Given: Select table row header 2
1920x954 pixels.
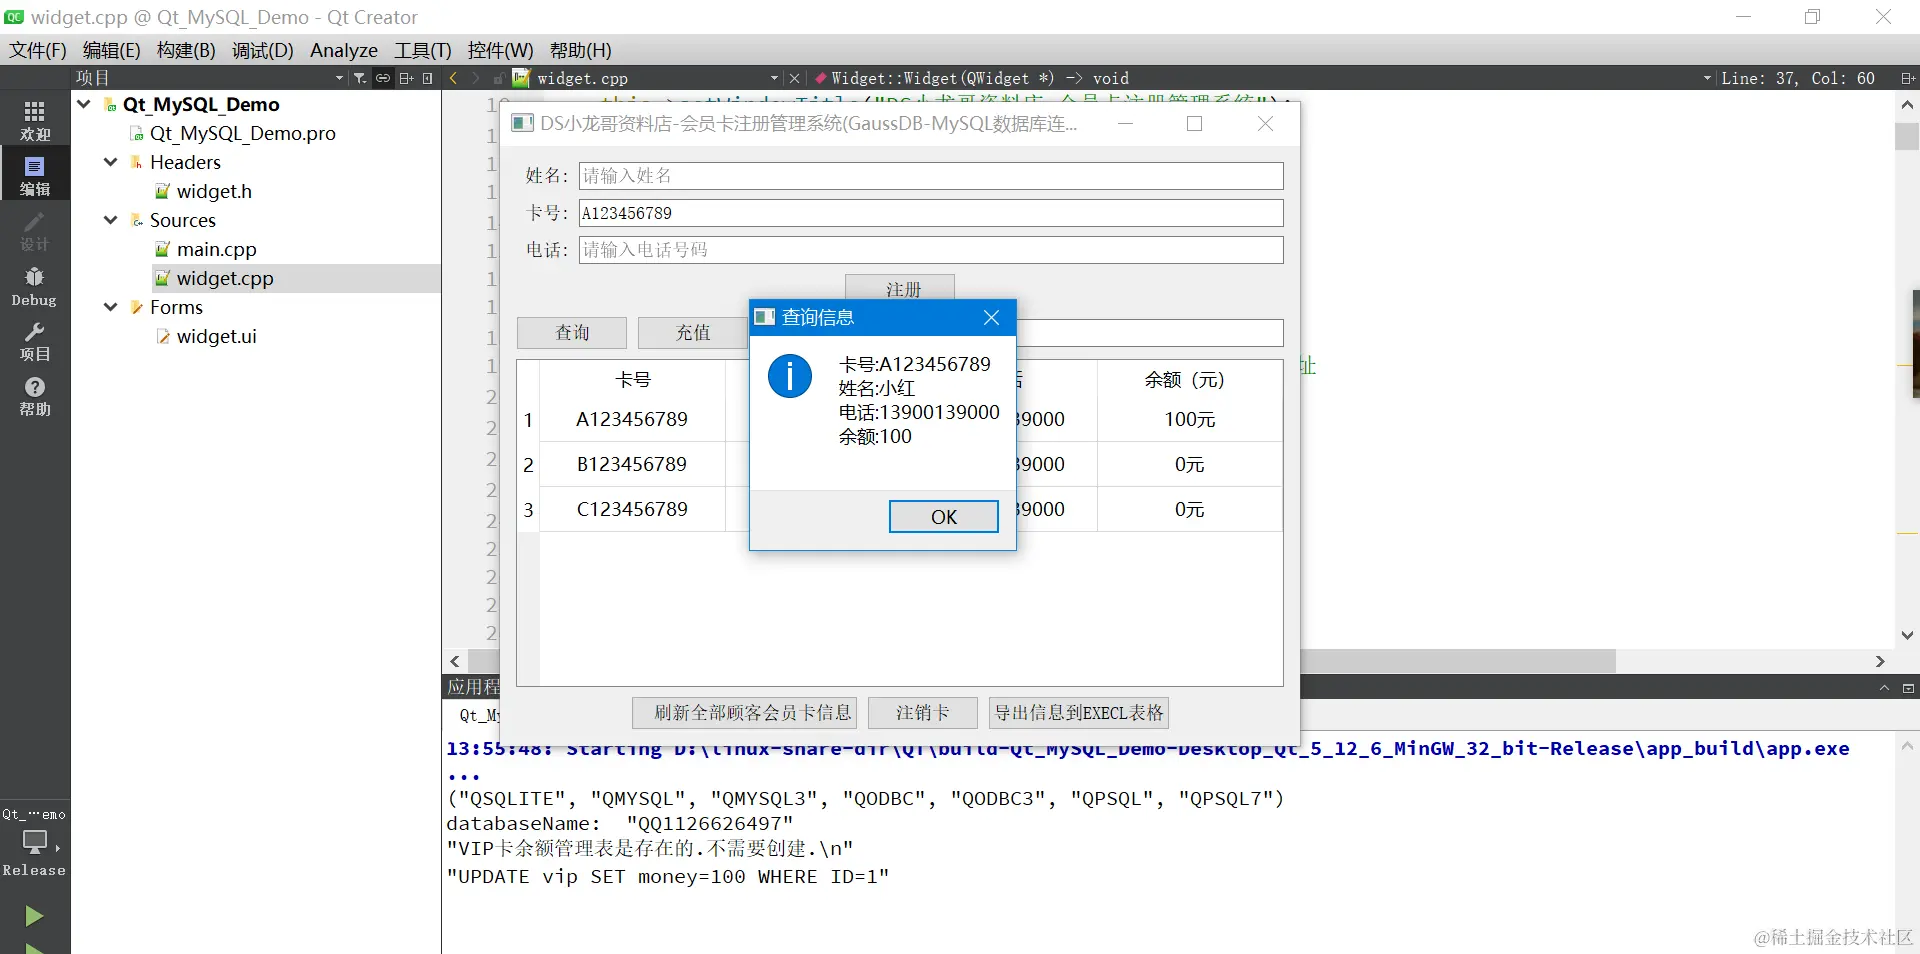Looking at the screenshot, I should coord(528,465).
